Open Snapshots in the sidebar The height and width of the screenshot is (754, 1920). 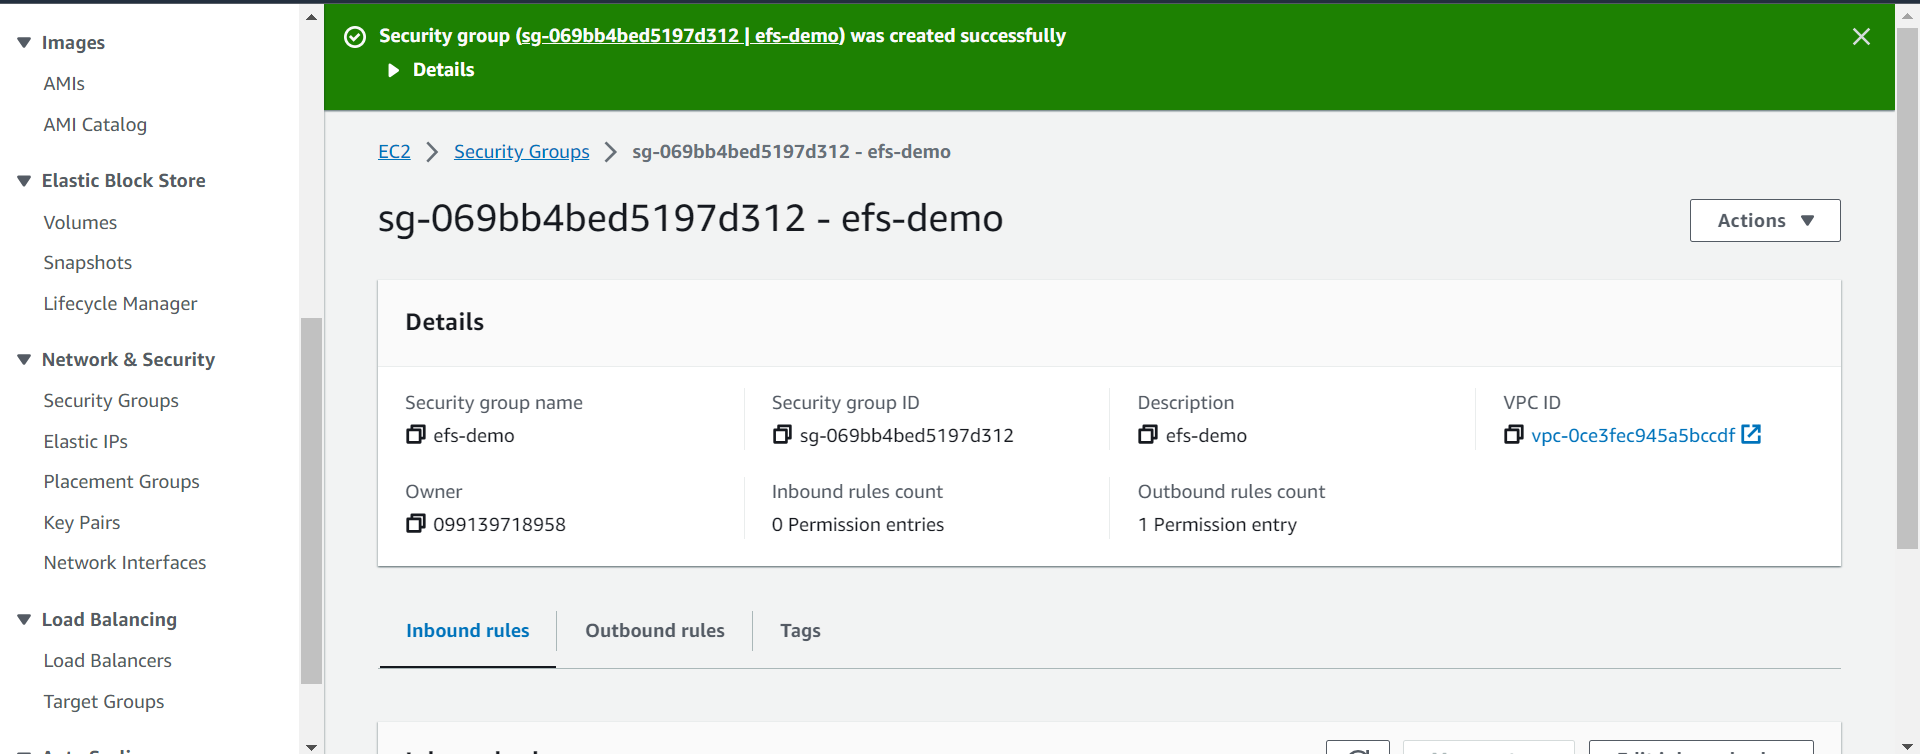pyautogui.click(x=88, y=263)
